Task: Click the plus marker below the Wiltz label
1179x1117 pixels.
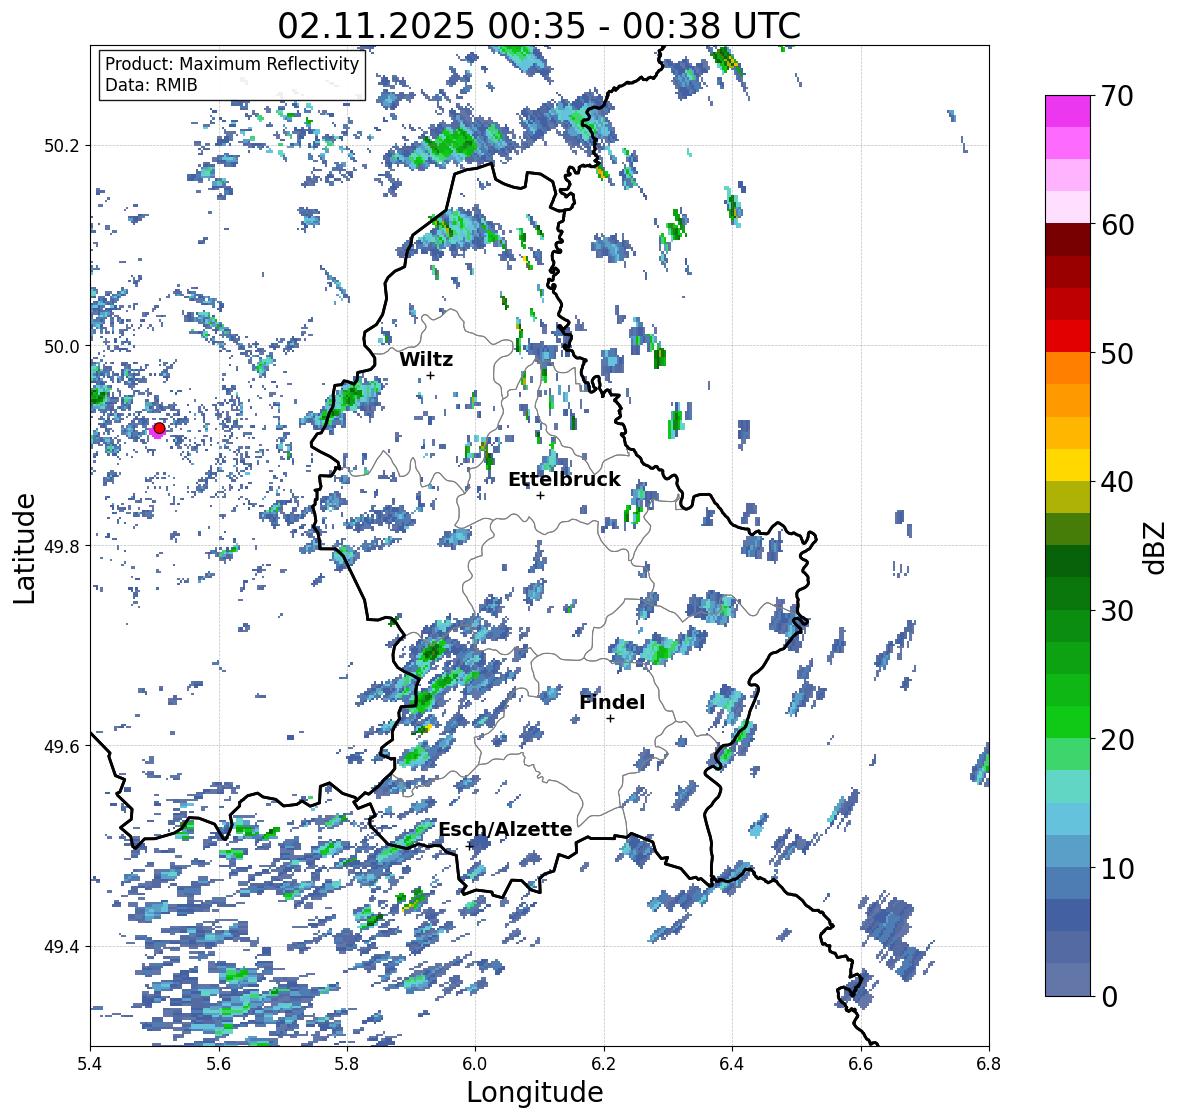Action: [430, 375]
